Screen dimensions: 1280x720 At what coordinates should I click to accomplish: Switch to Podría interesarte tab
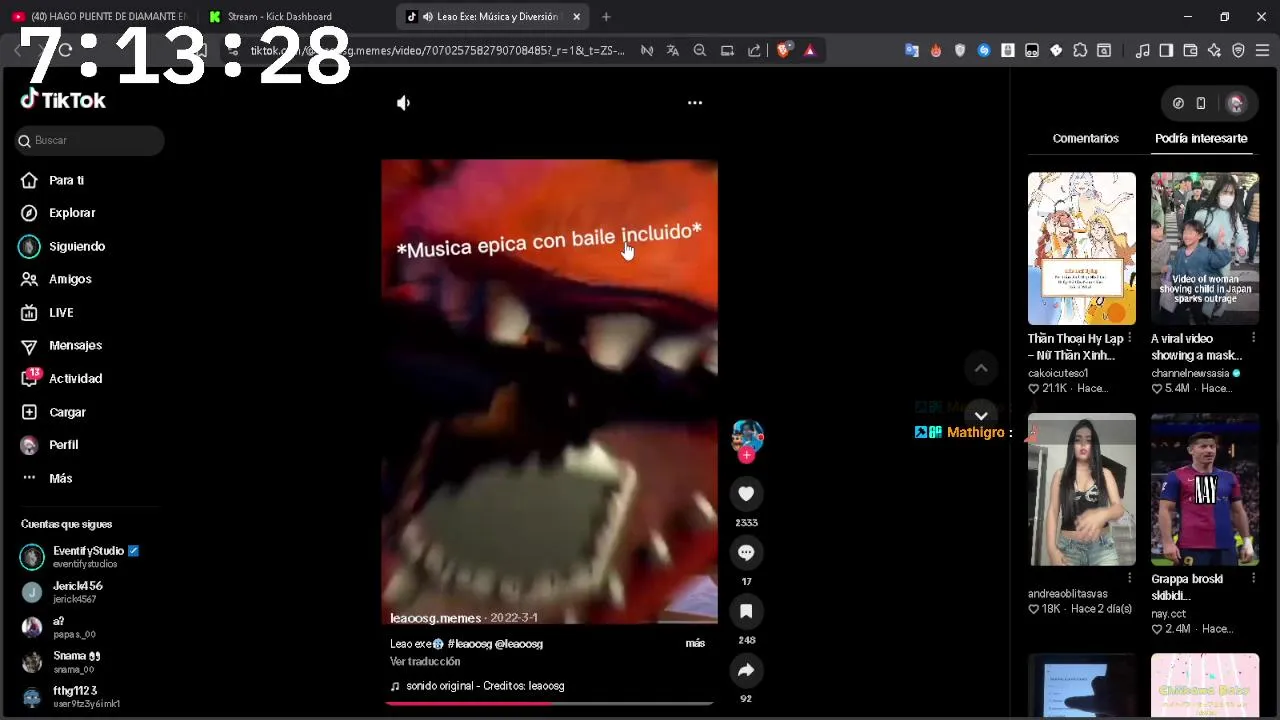[1201, 138]
